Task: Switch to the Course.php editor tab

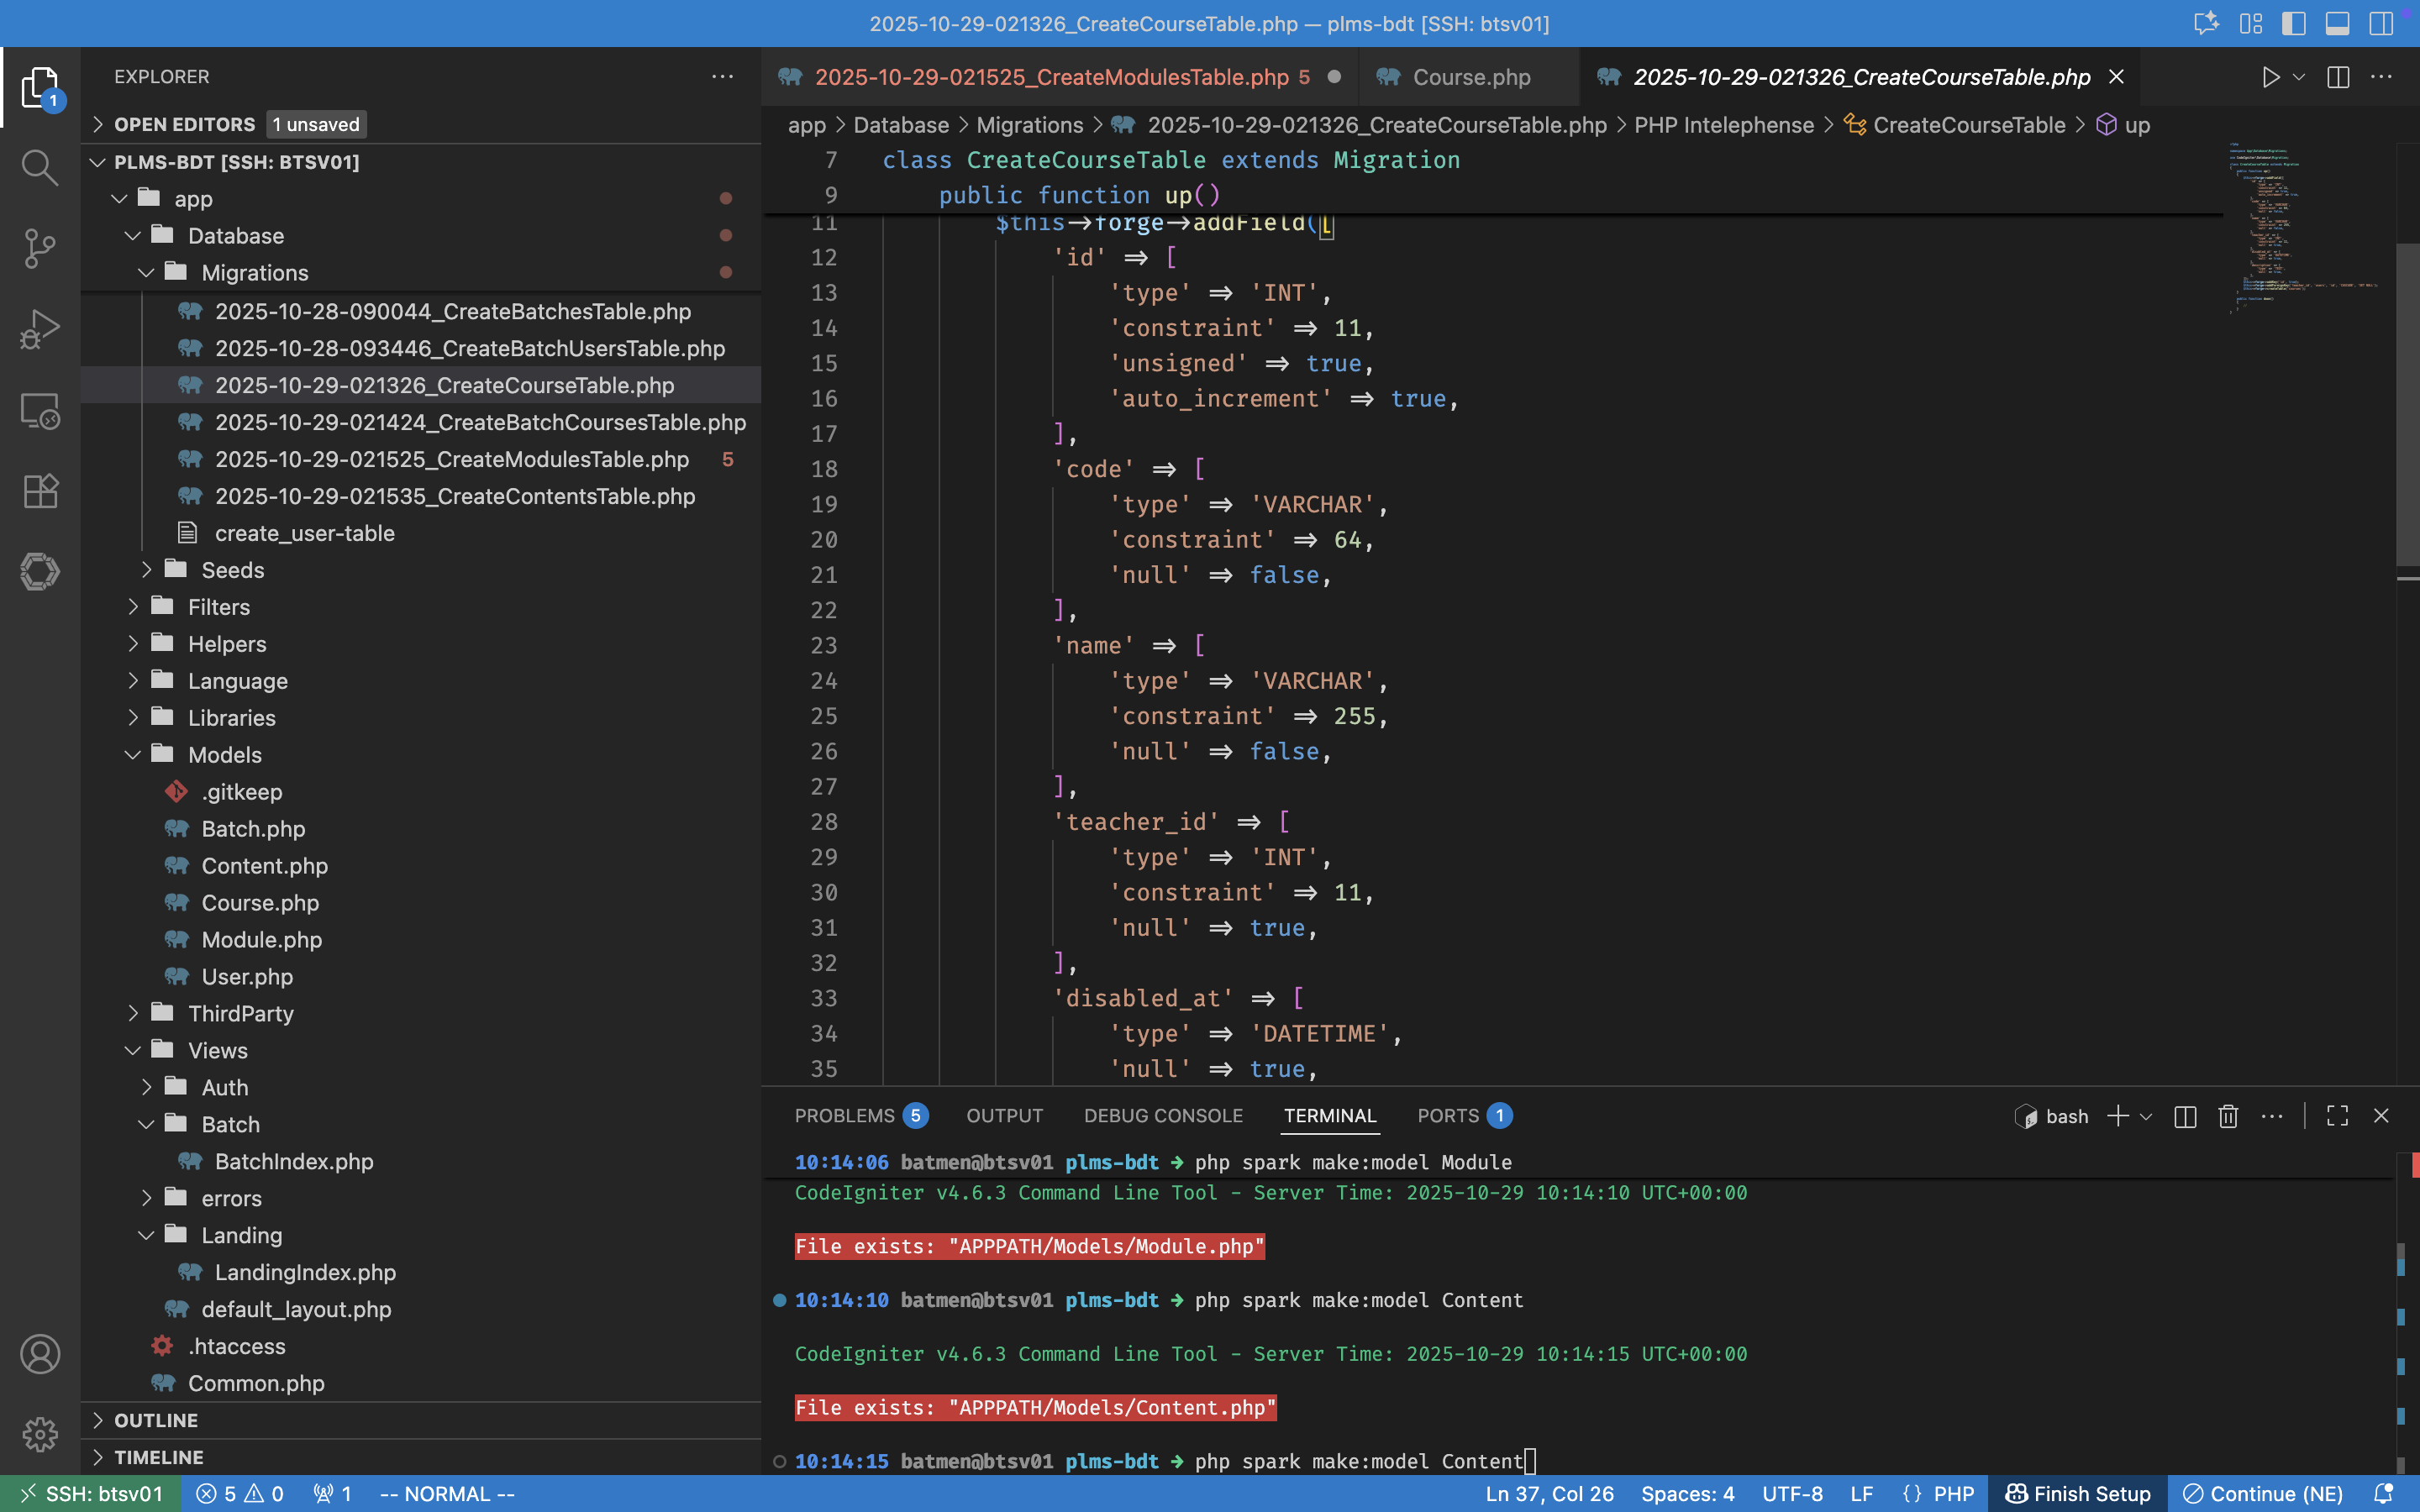Action: pos(1470,77)
